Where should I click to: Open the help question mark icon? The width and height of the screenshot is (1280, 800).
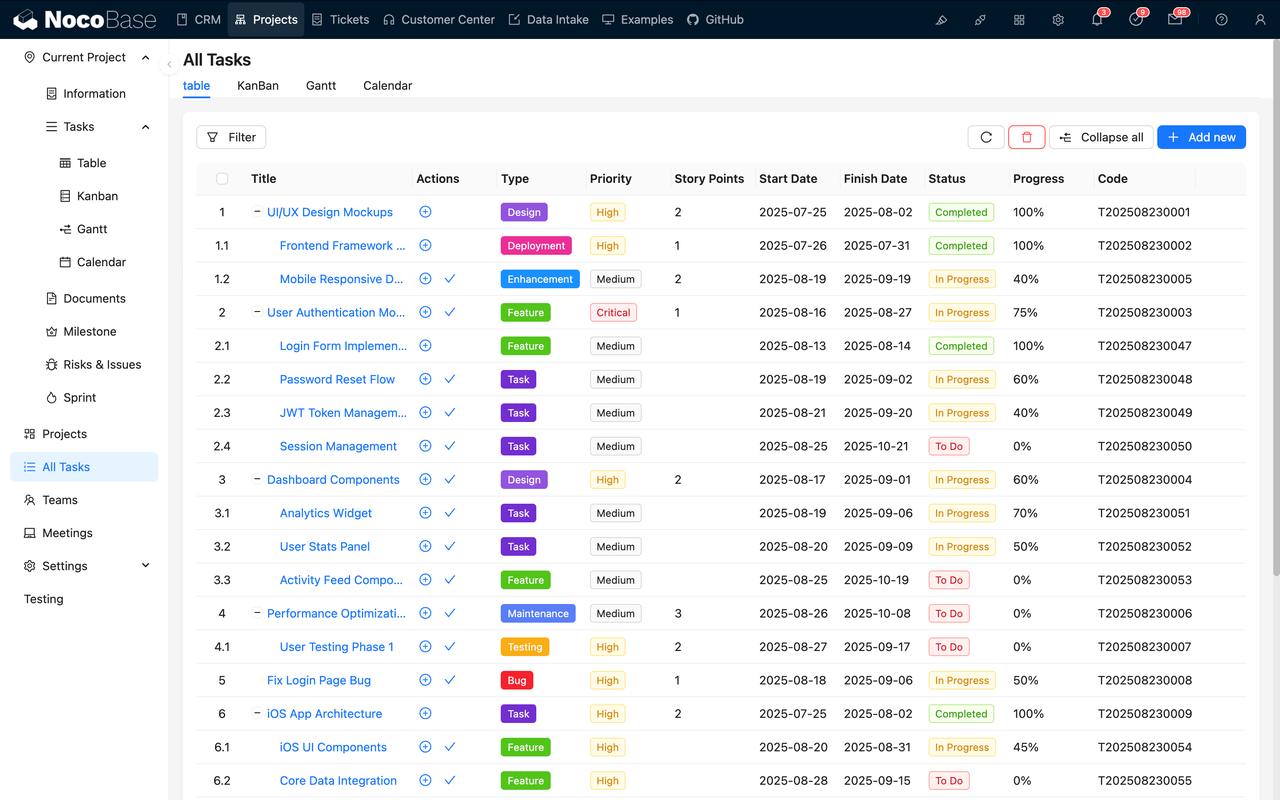point(1221,19)
